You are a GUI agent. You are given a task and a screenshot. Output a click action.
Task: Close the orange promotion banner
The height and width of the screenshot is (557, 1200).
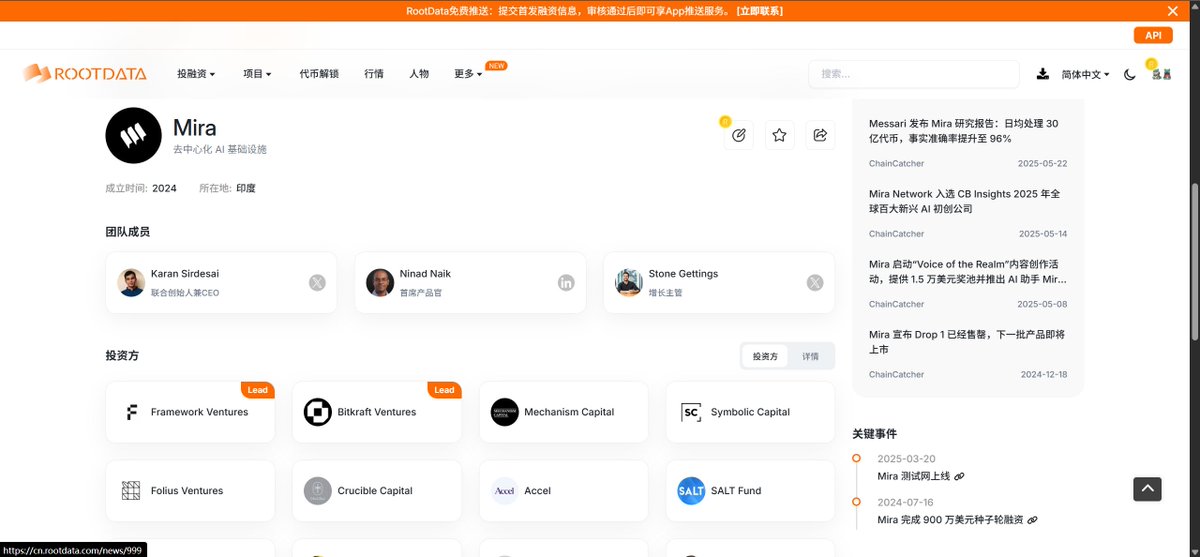(x=1173, y=11)
